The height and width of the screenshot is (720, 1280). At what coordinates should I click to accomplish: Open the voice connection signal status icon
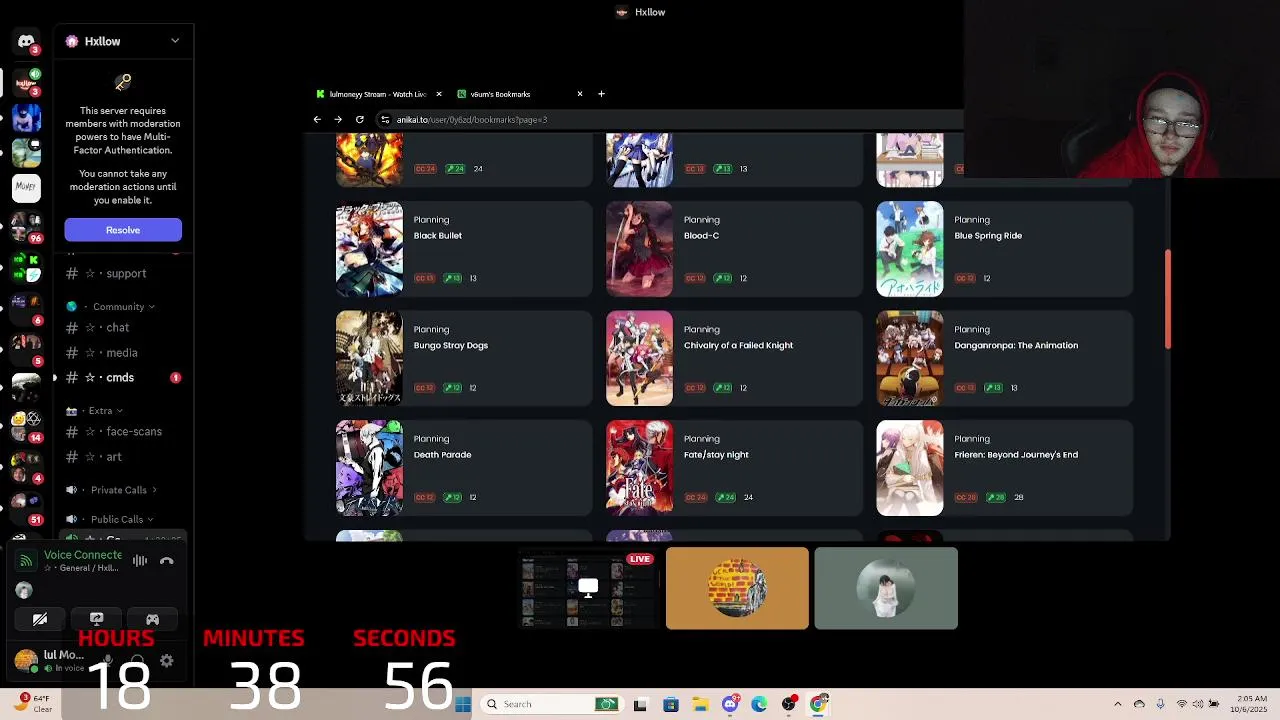coord(26,561)
